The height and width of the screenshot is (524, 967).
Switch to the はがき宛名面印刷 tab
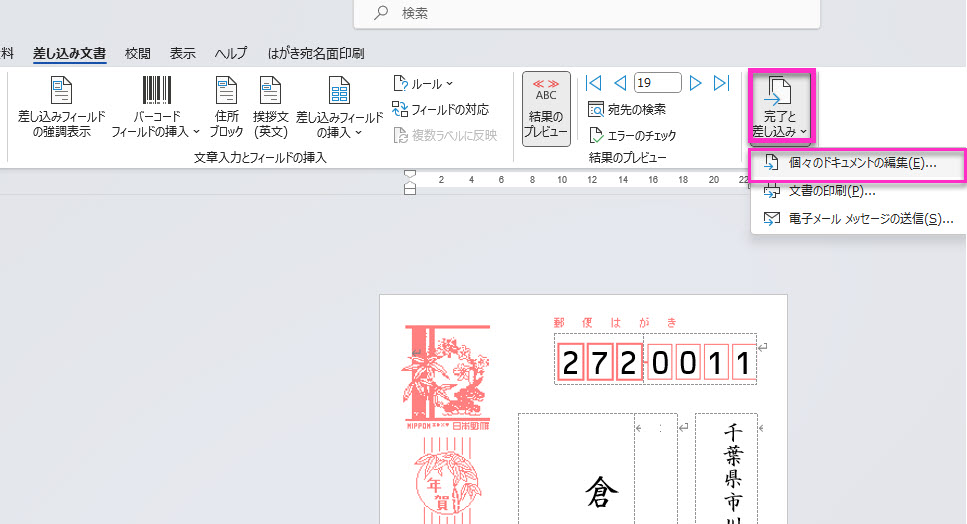tap(316, 54)
